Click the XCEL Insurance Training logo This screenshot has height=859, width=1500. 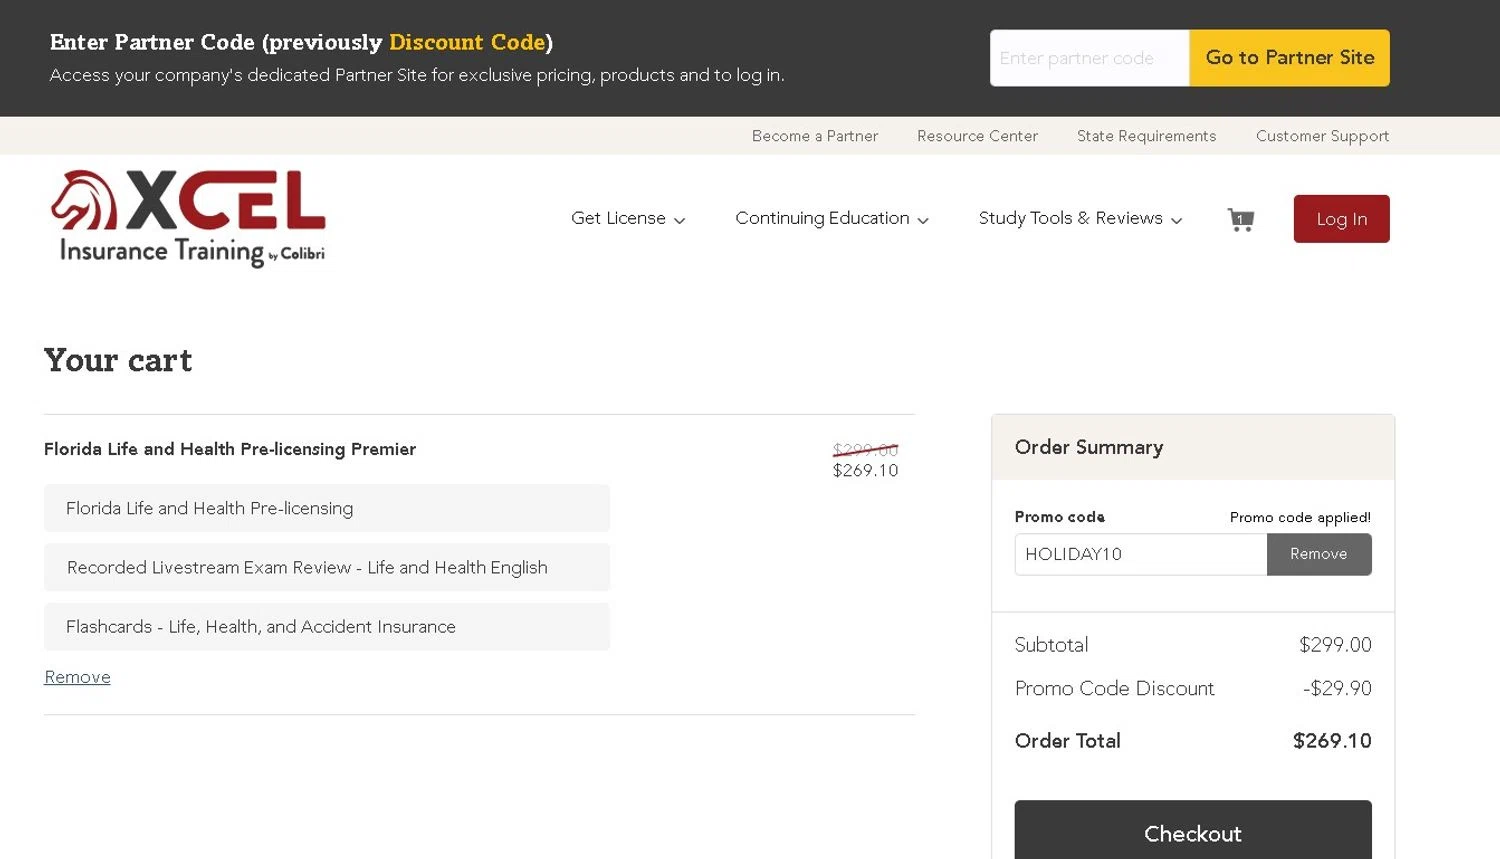188,218
